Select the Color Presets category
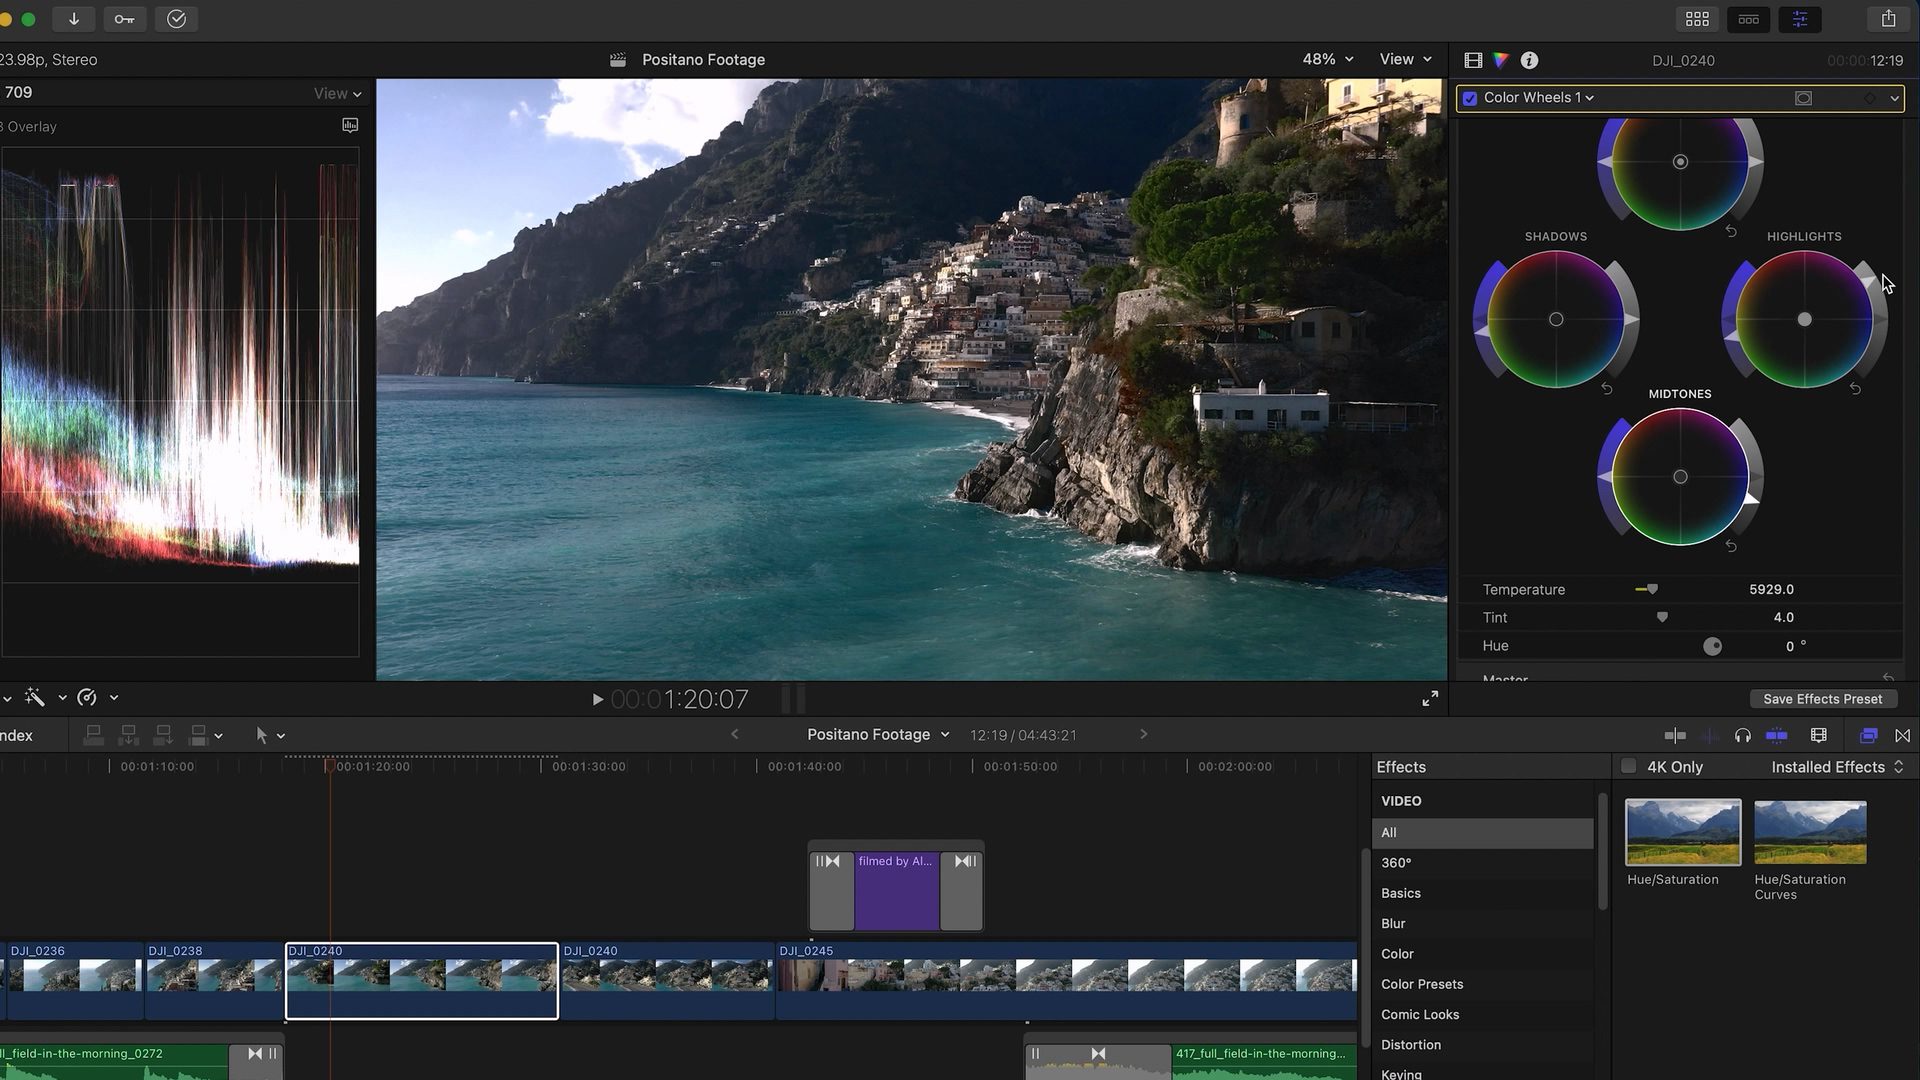Viewport: 1920px width, 1080px height. (1482, 984)
